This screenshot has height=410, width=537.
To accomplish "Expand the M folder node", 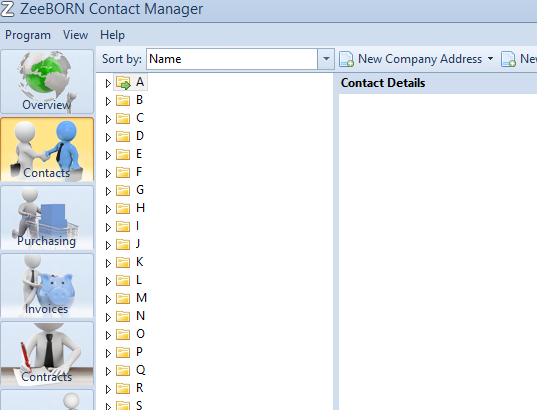I will point(108,299).
